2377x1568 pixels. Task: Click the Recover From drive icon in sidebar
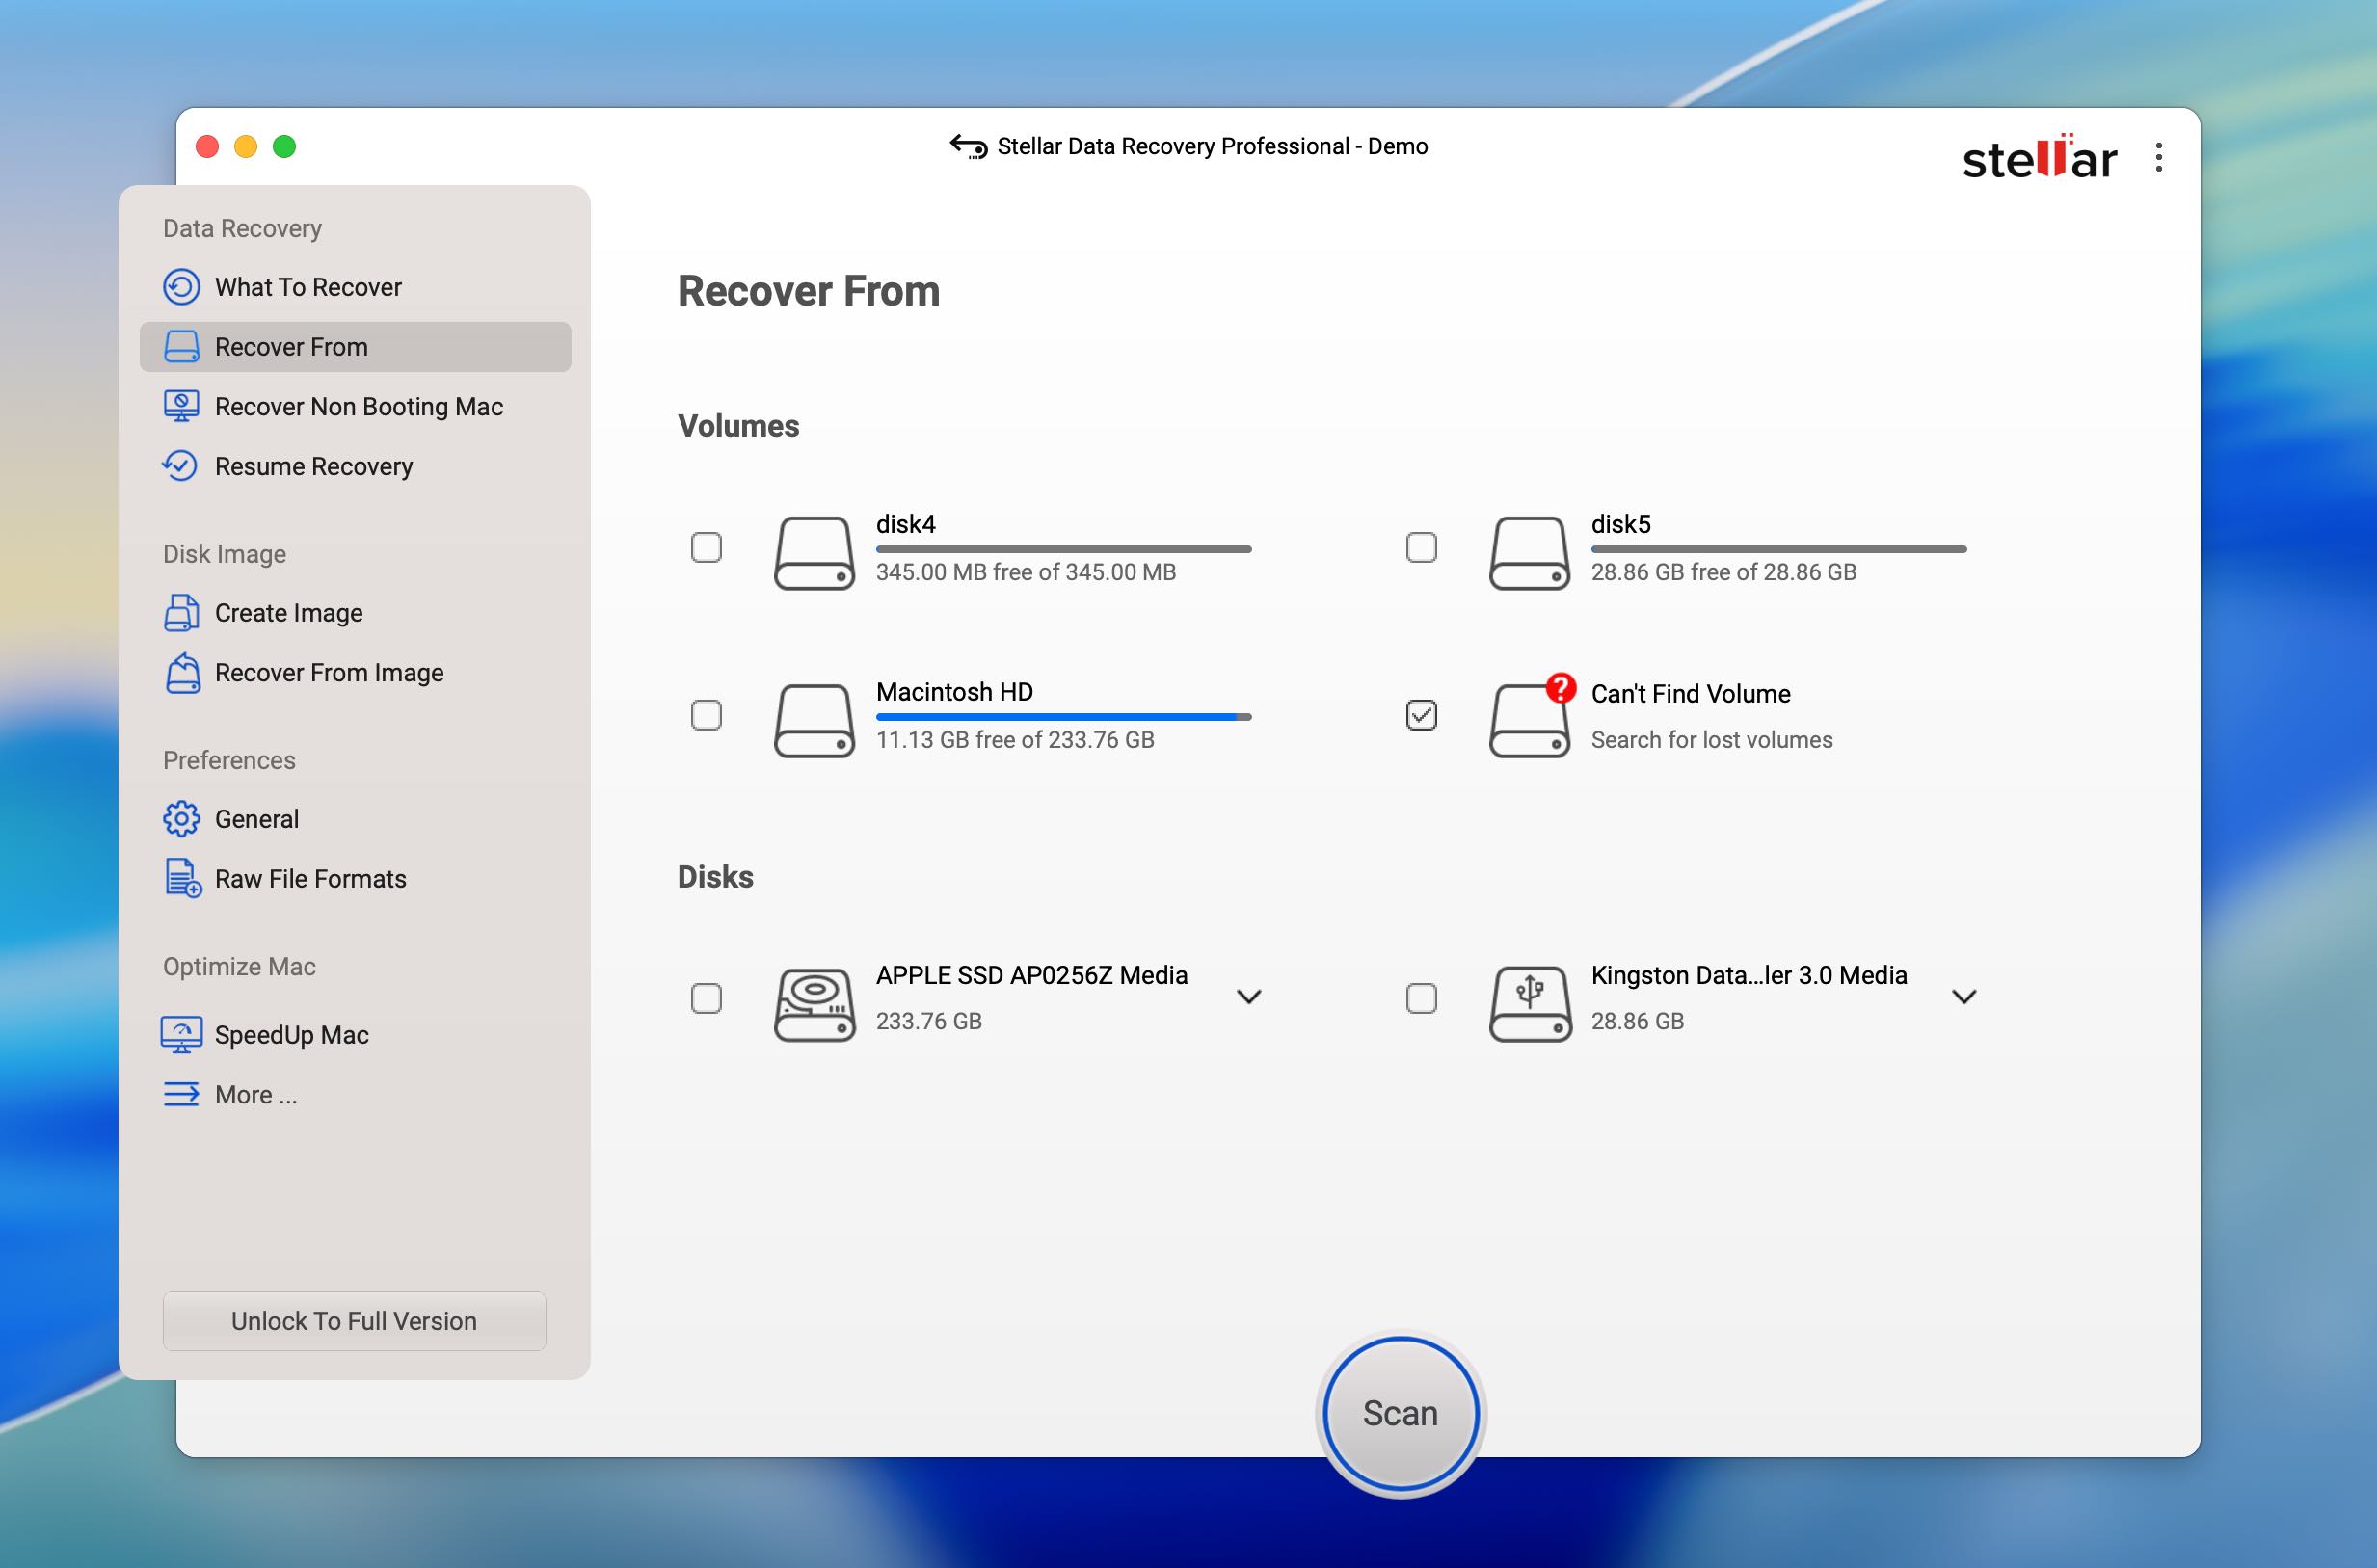point(181,347)
